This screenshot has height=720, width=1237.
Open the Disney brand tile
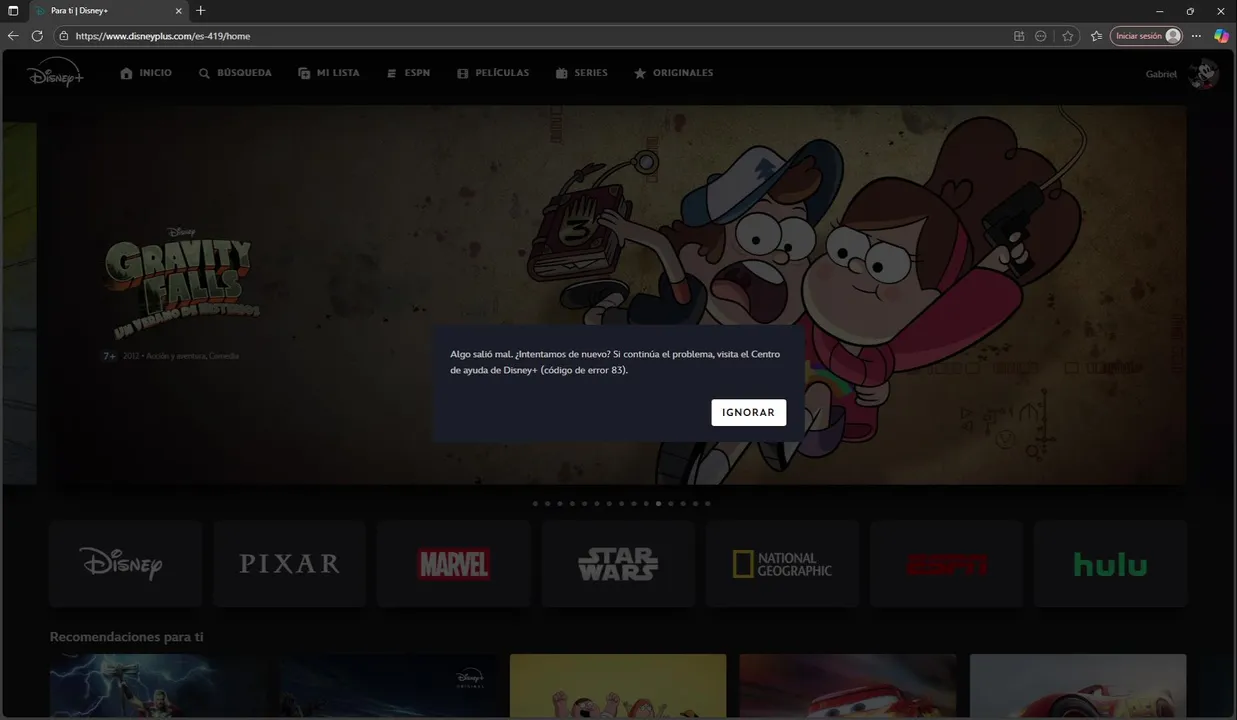point(125,563)
